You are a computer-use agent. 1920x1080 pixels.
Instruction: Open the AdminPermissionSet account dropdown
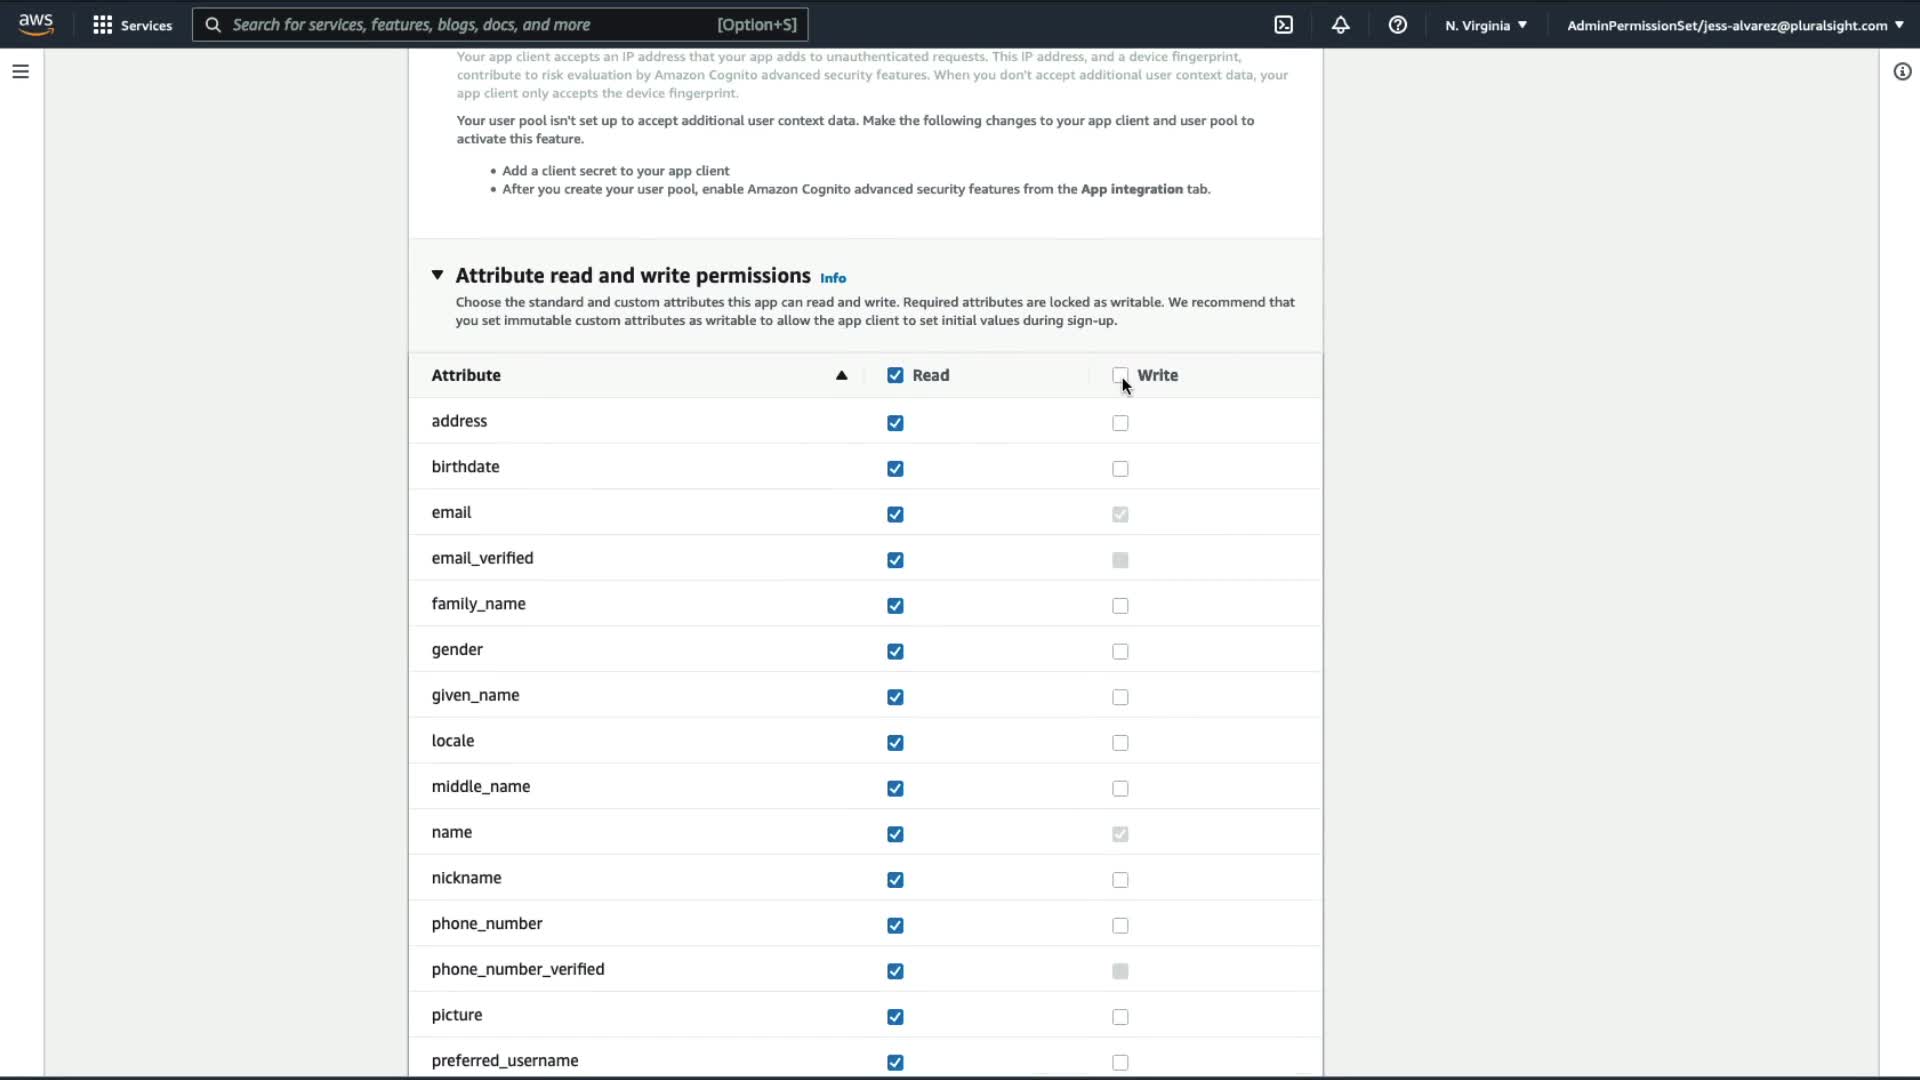pyautogui.click(x=1734, y=25)
